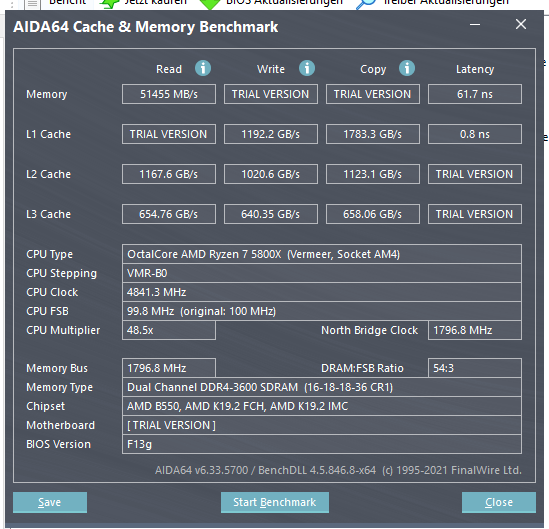The image size is (549, 529).
Task: Click CPU FSB value 99.8 MHz
Action: pos(322,311)
